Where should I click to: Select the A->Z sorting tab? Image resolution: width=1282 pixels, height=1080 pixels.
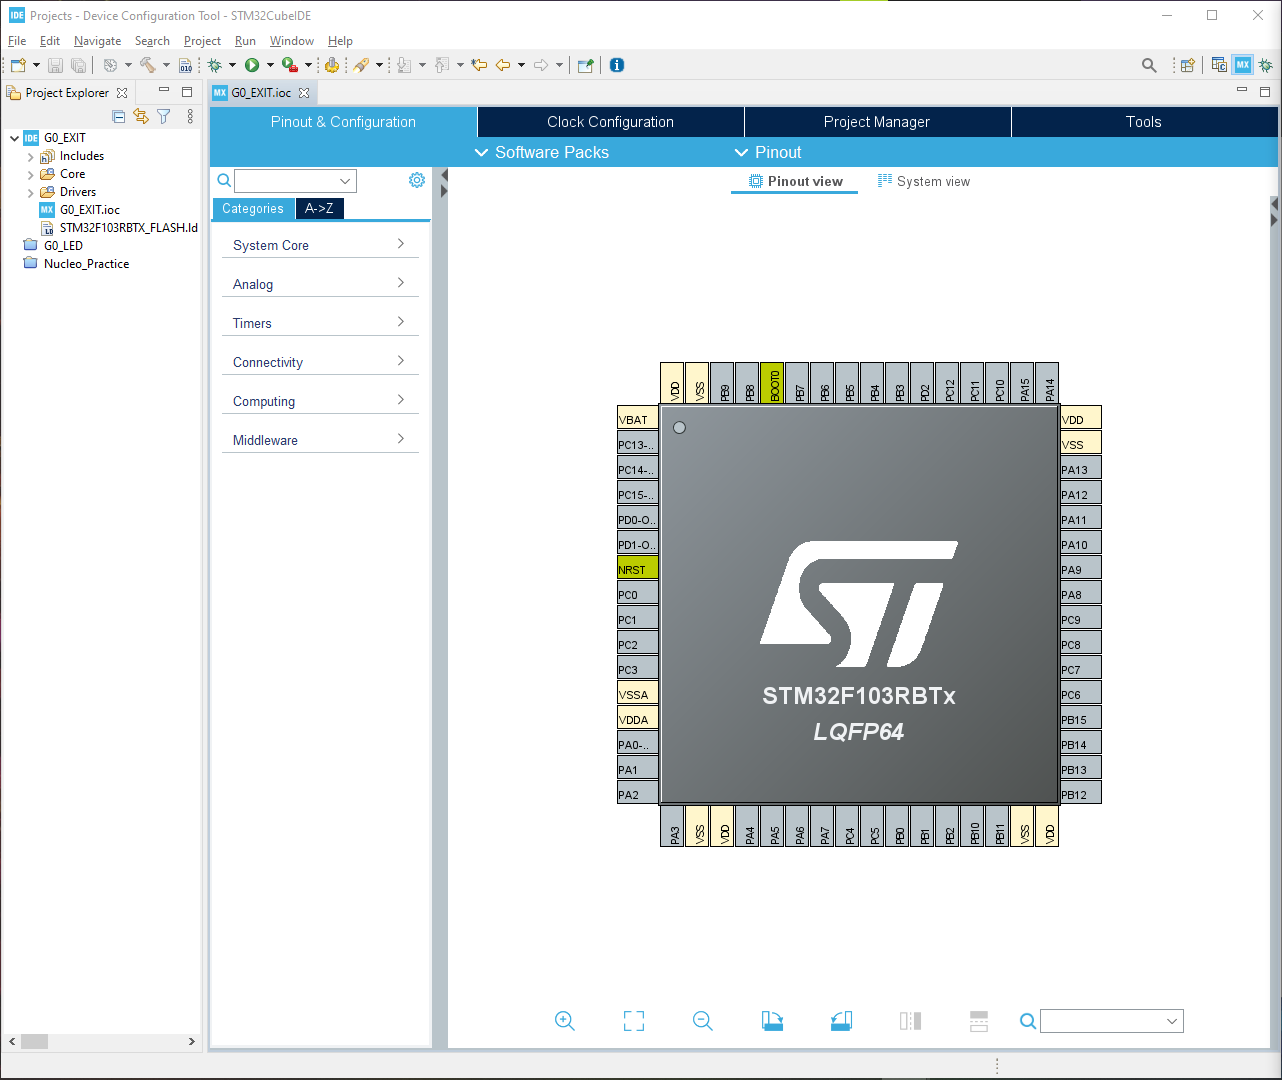point(320,208)
